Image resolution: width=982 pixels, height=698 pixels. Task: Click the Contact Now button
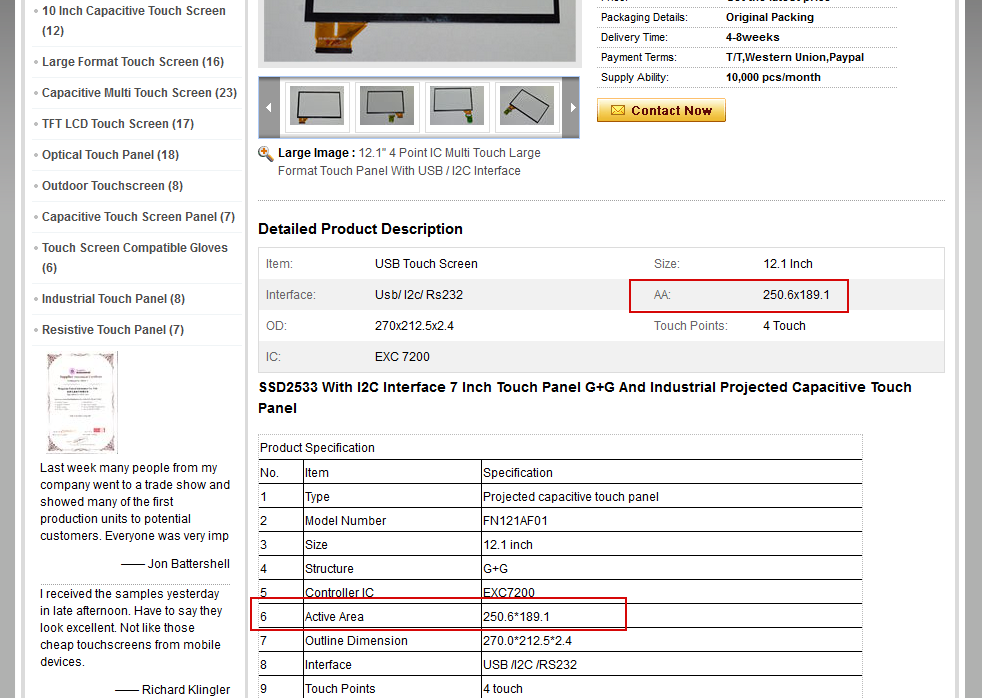[x=661, y=110]
